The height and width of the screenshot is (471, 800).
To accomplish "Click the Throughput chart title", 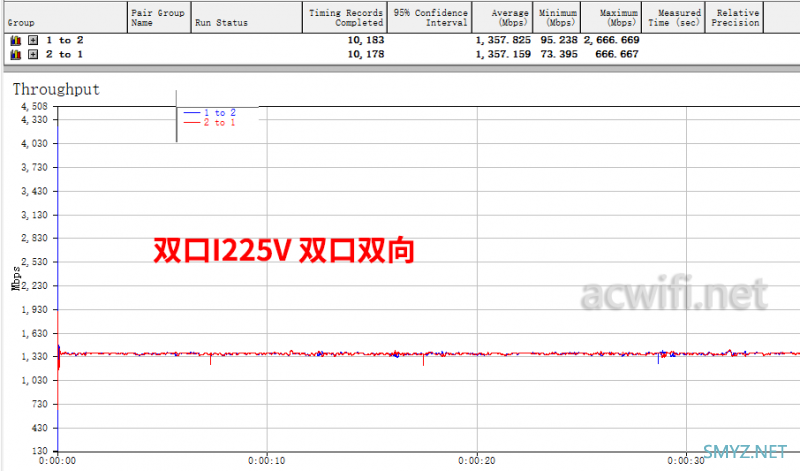I will click(x=56, y=89).
